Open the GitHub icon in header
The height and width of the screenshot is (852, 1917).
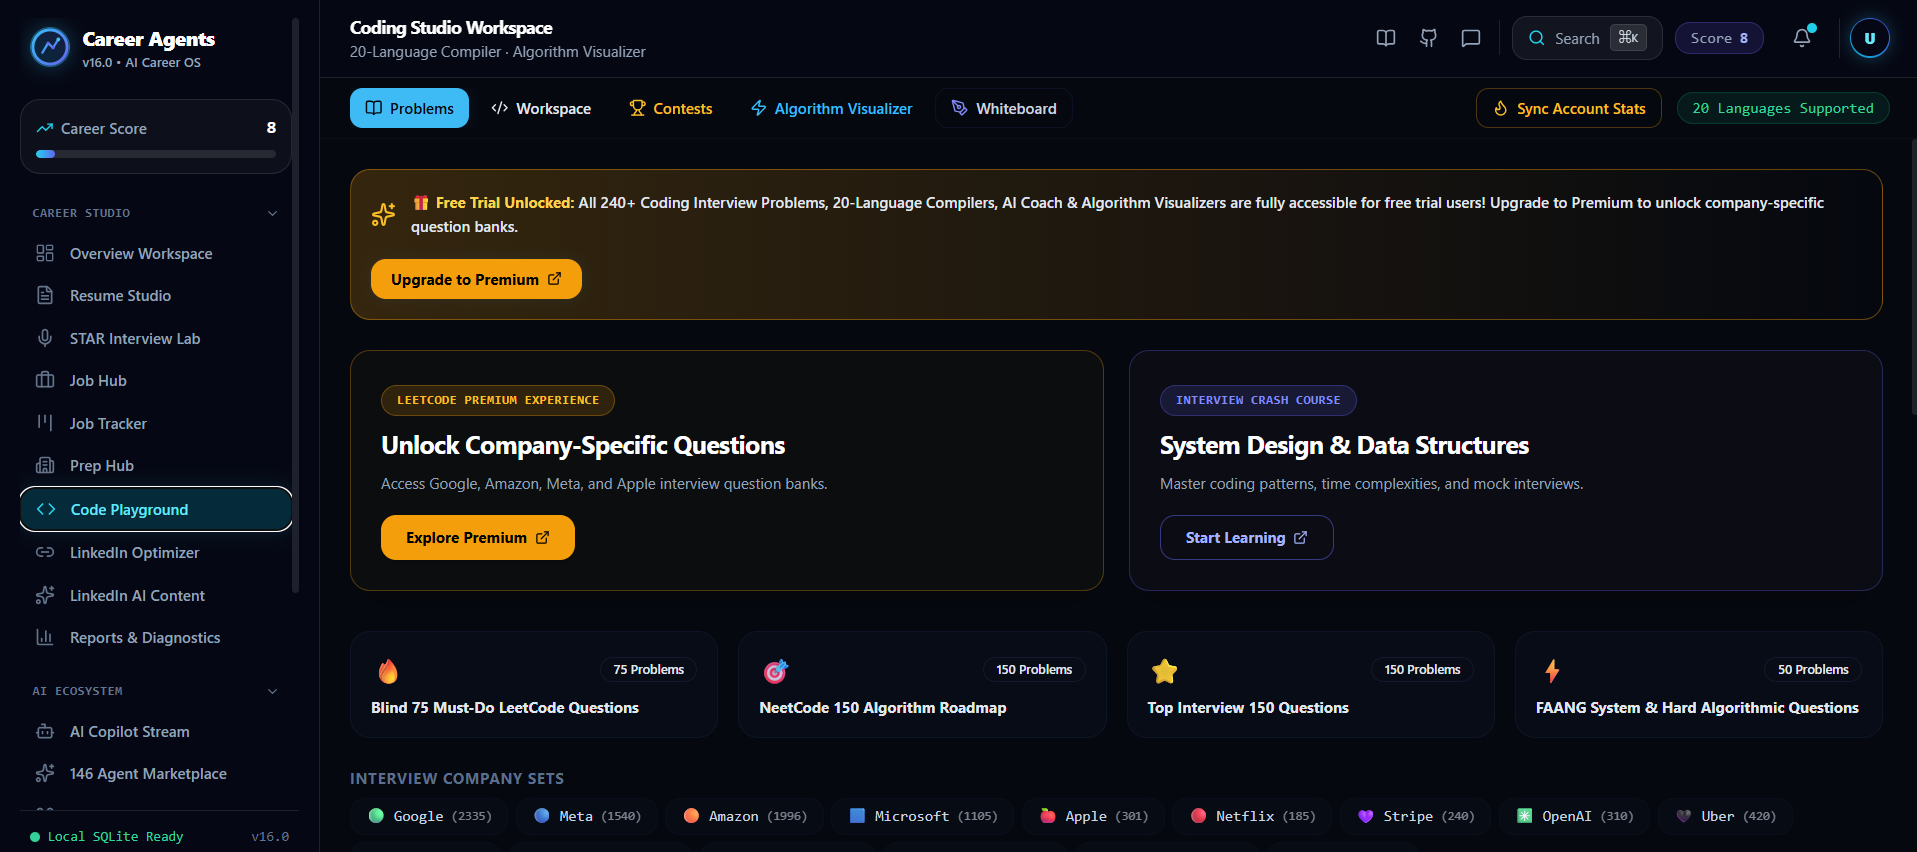[x=1428, y=38]
